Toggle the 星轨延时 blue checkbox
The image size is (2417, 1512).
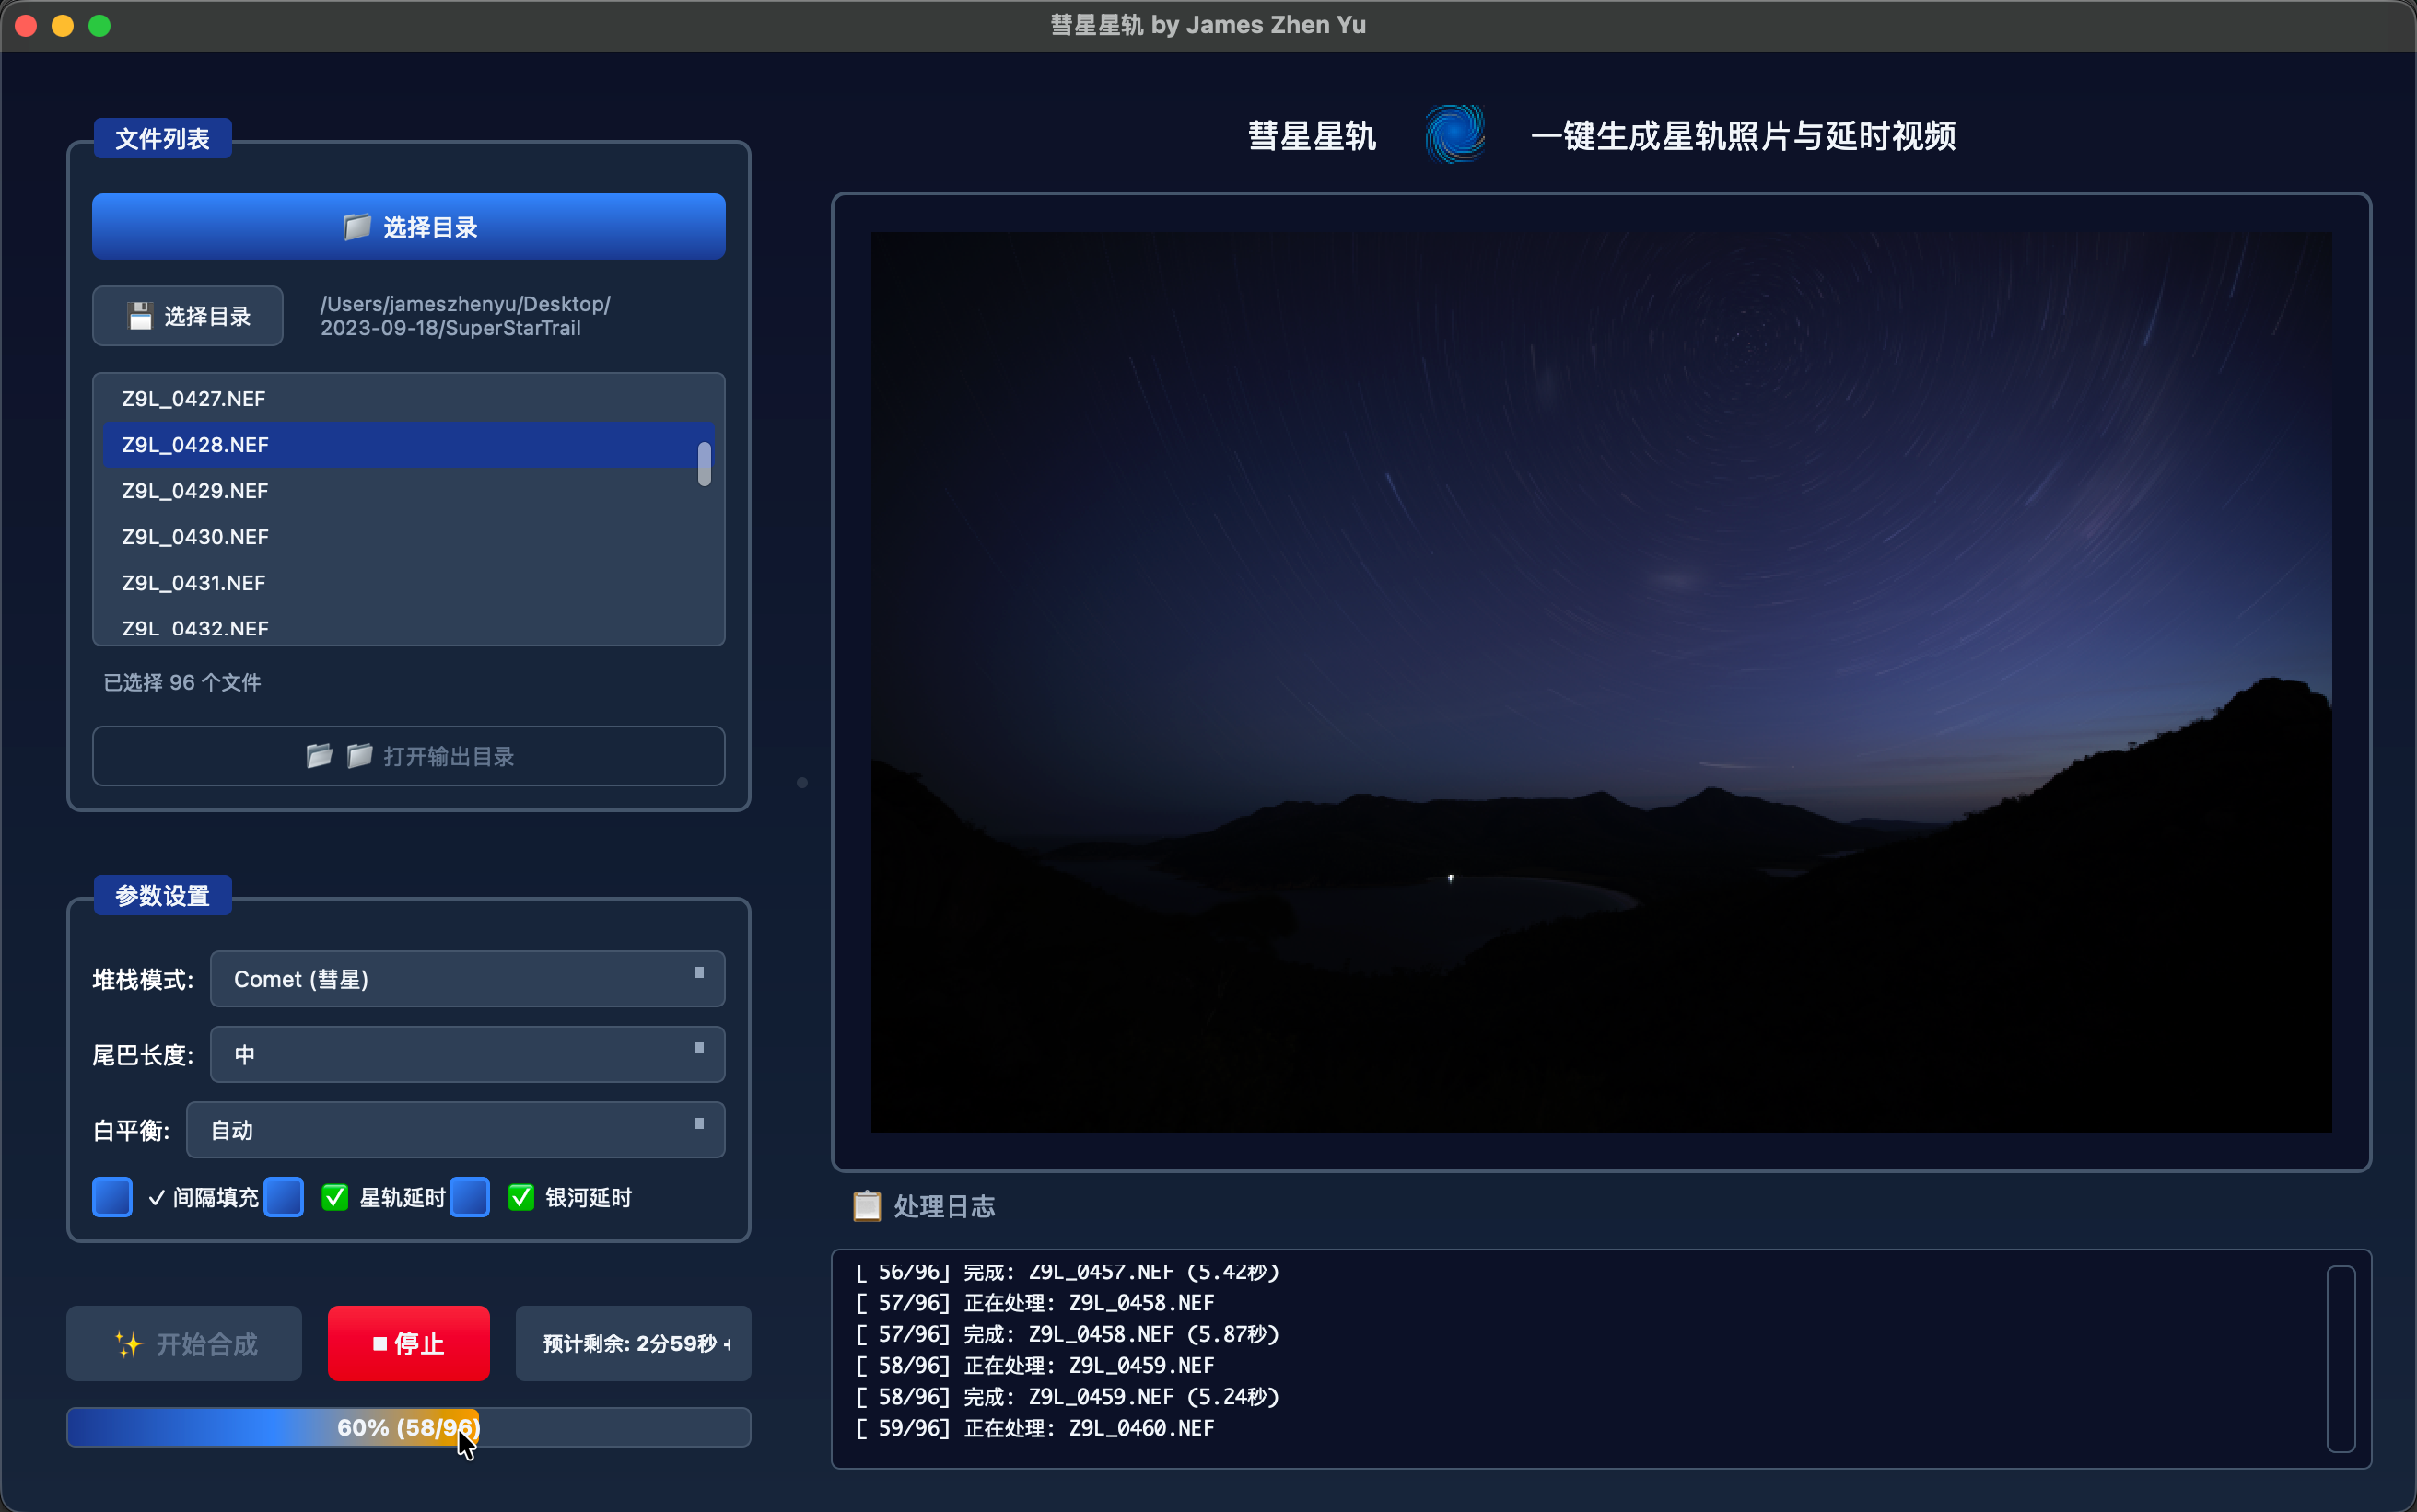click(x=284, y=1197)
